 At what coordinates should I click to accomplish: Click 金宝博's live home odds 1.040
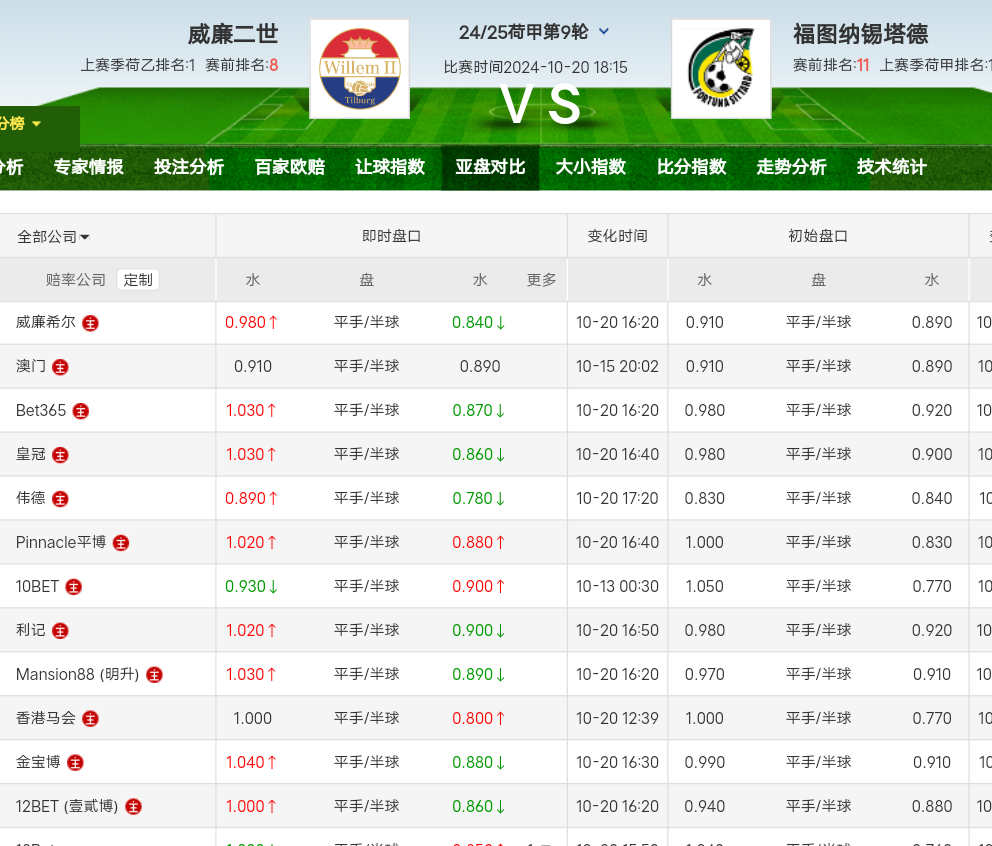pyautogui.click(x=252, y=762)
